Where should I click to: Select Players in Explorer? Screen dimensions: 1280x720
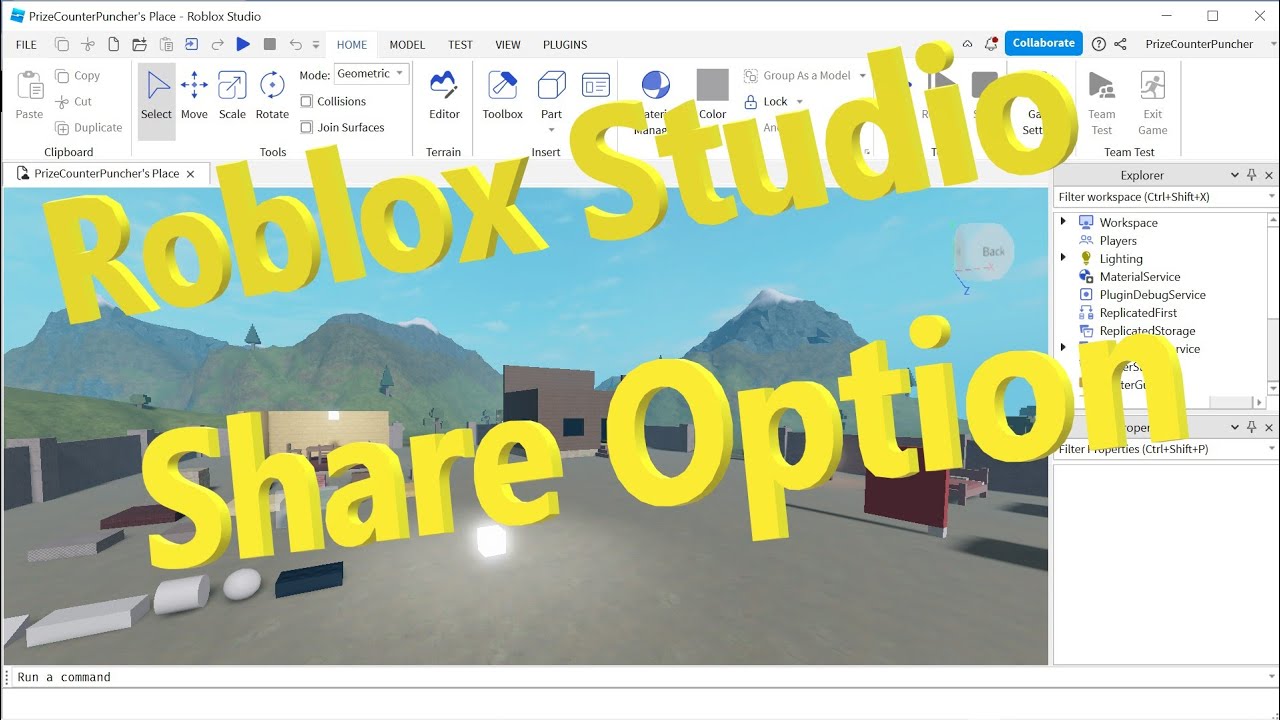(1118, 240)
